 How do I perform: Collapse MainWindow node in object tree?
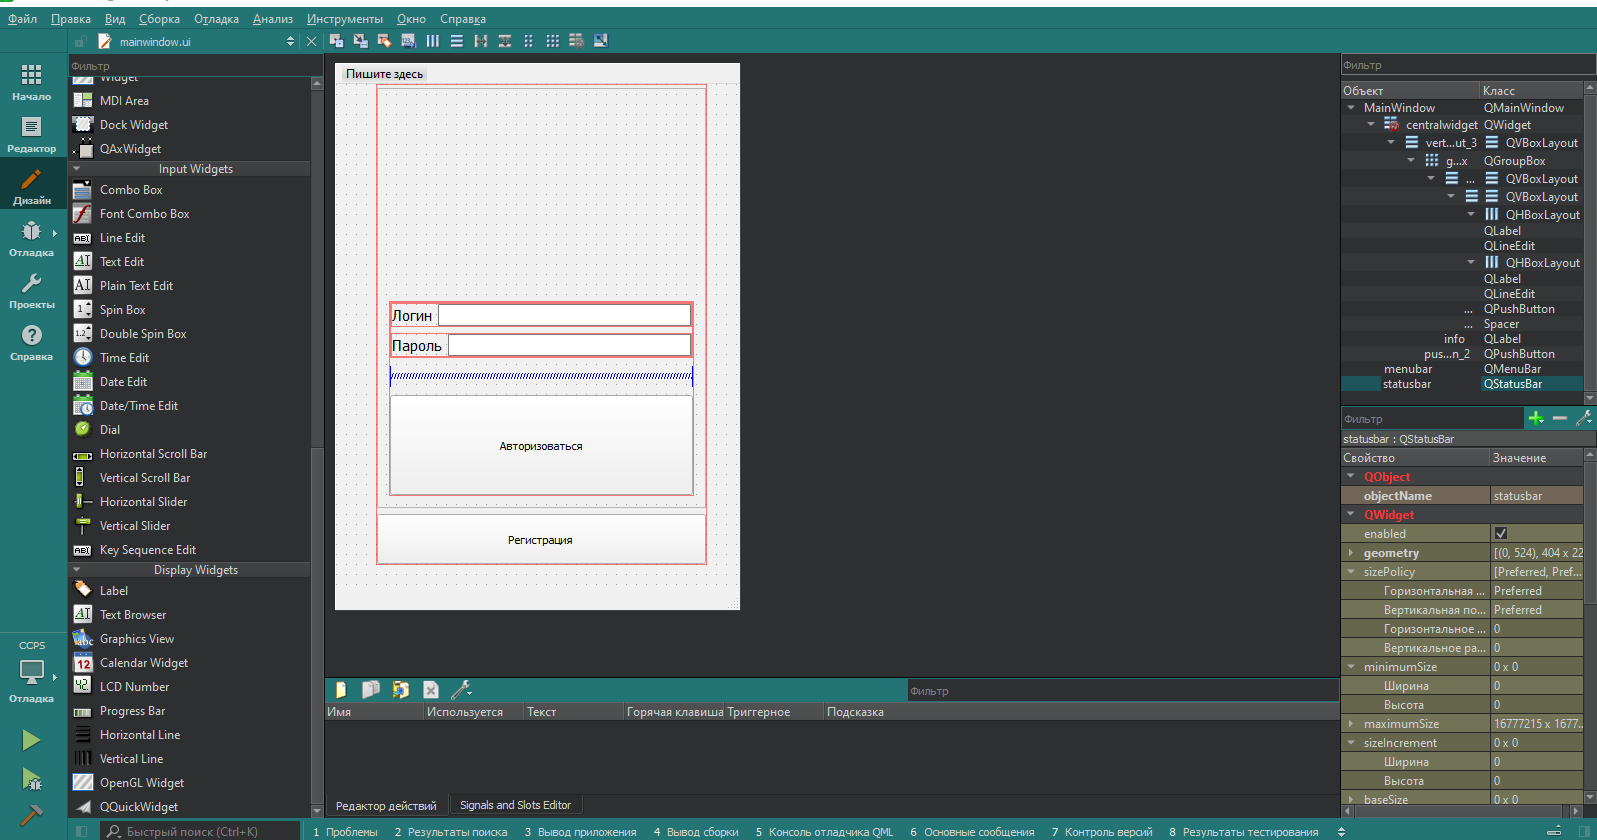tap(1352, 108)
